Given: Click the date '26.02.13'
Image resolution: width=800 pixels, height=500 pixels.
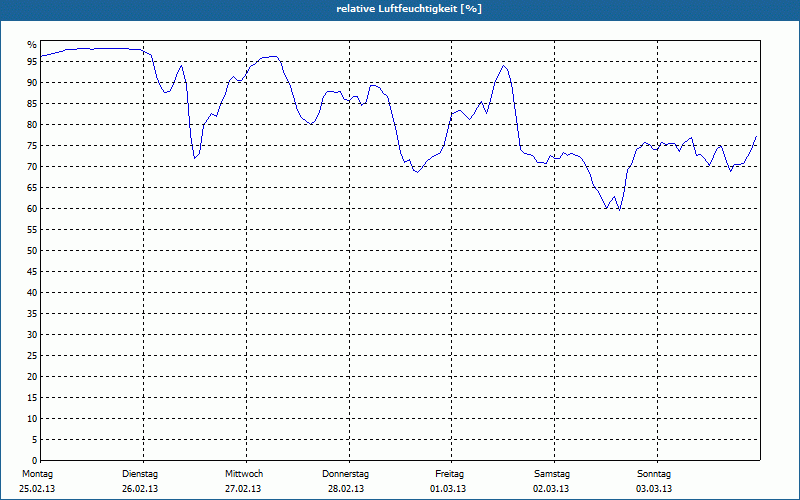Looking at the screenshot, I should pyautogui.click(x=140, y=489).
